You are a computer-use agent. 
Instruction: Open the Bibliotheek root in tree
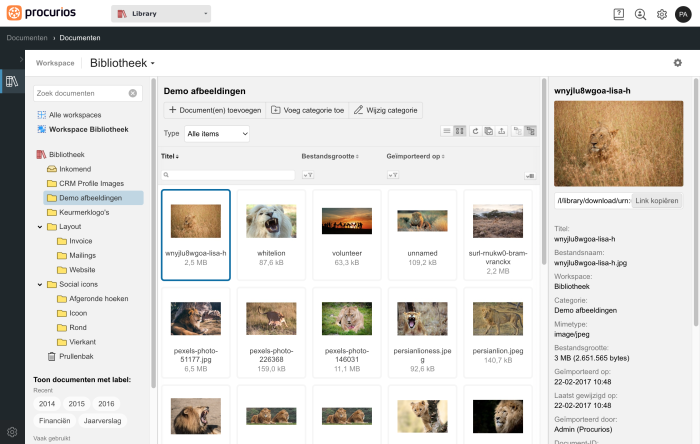pyautogui.click(x=61, y=154)
